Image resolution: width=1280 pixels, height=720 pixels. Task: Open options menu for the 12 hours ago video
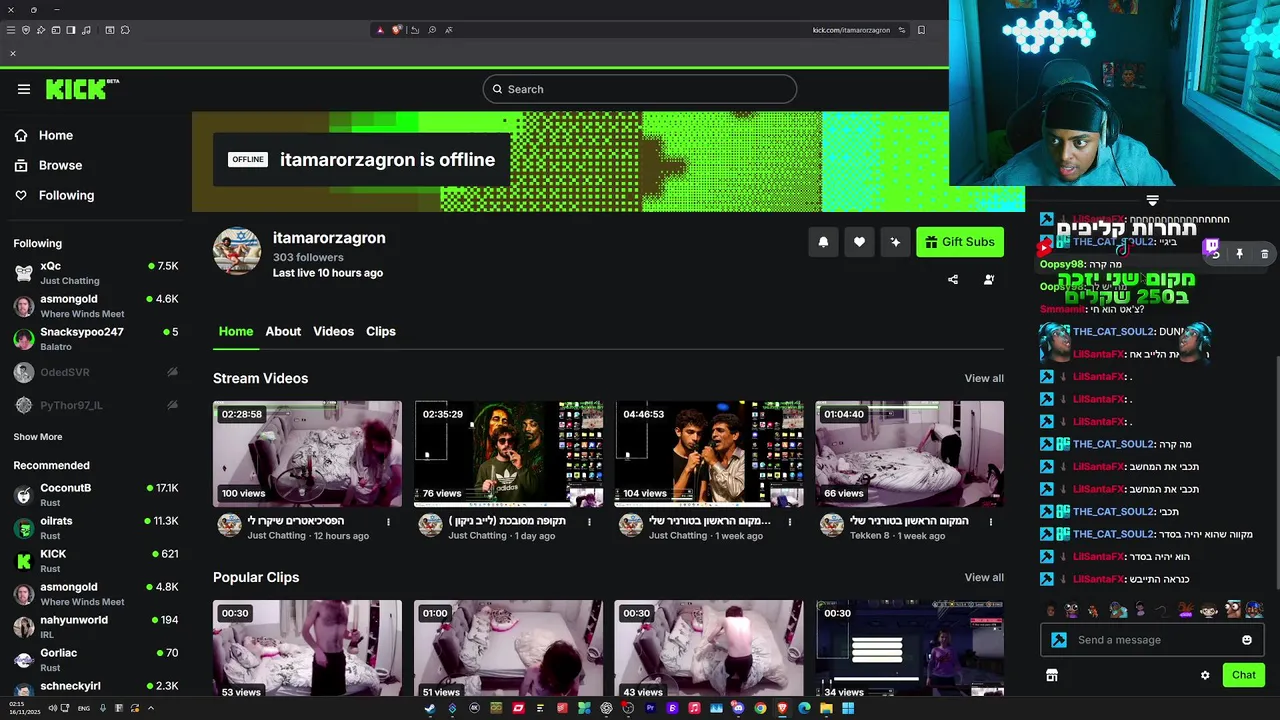(x=389, y=522)
